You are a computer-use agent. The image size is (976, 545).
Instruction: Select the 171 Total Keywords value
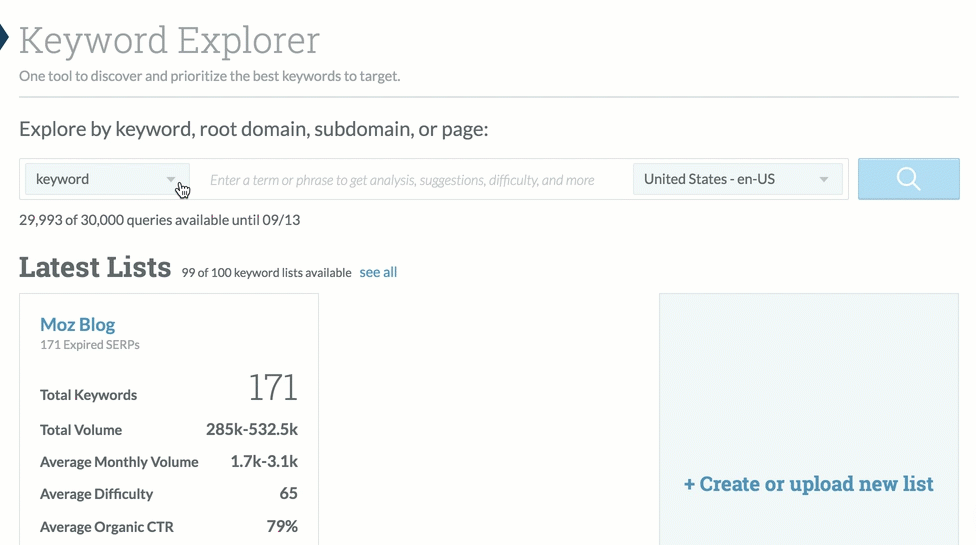(x=272, y=388)
